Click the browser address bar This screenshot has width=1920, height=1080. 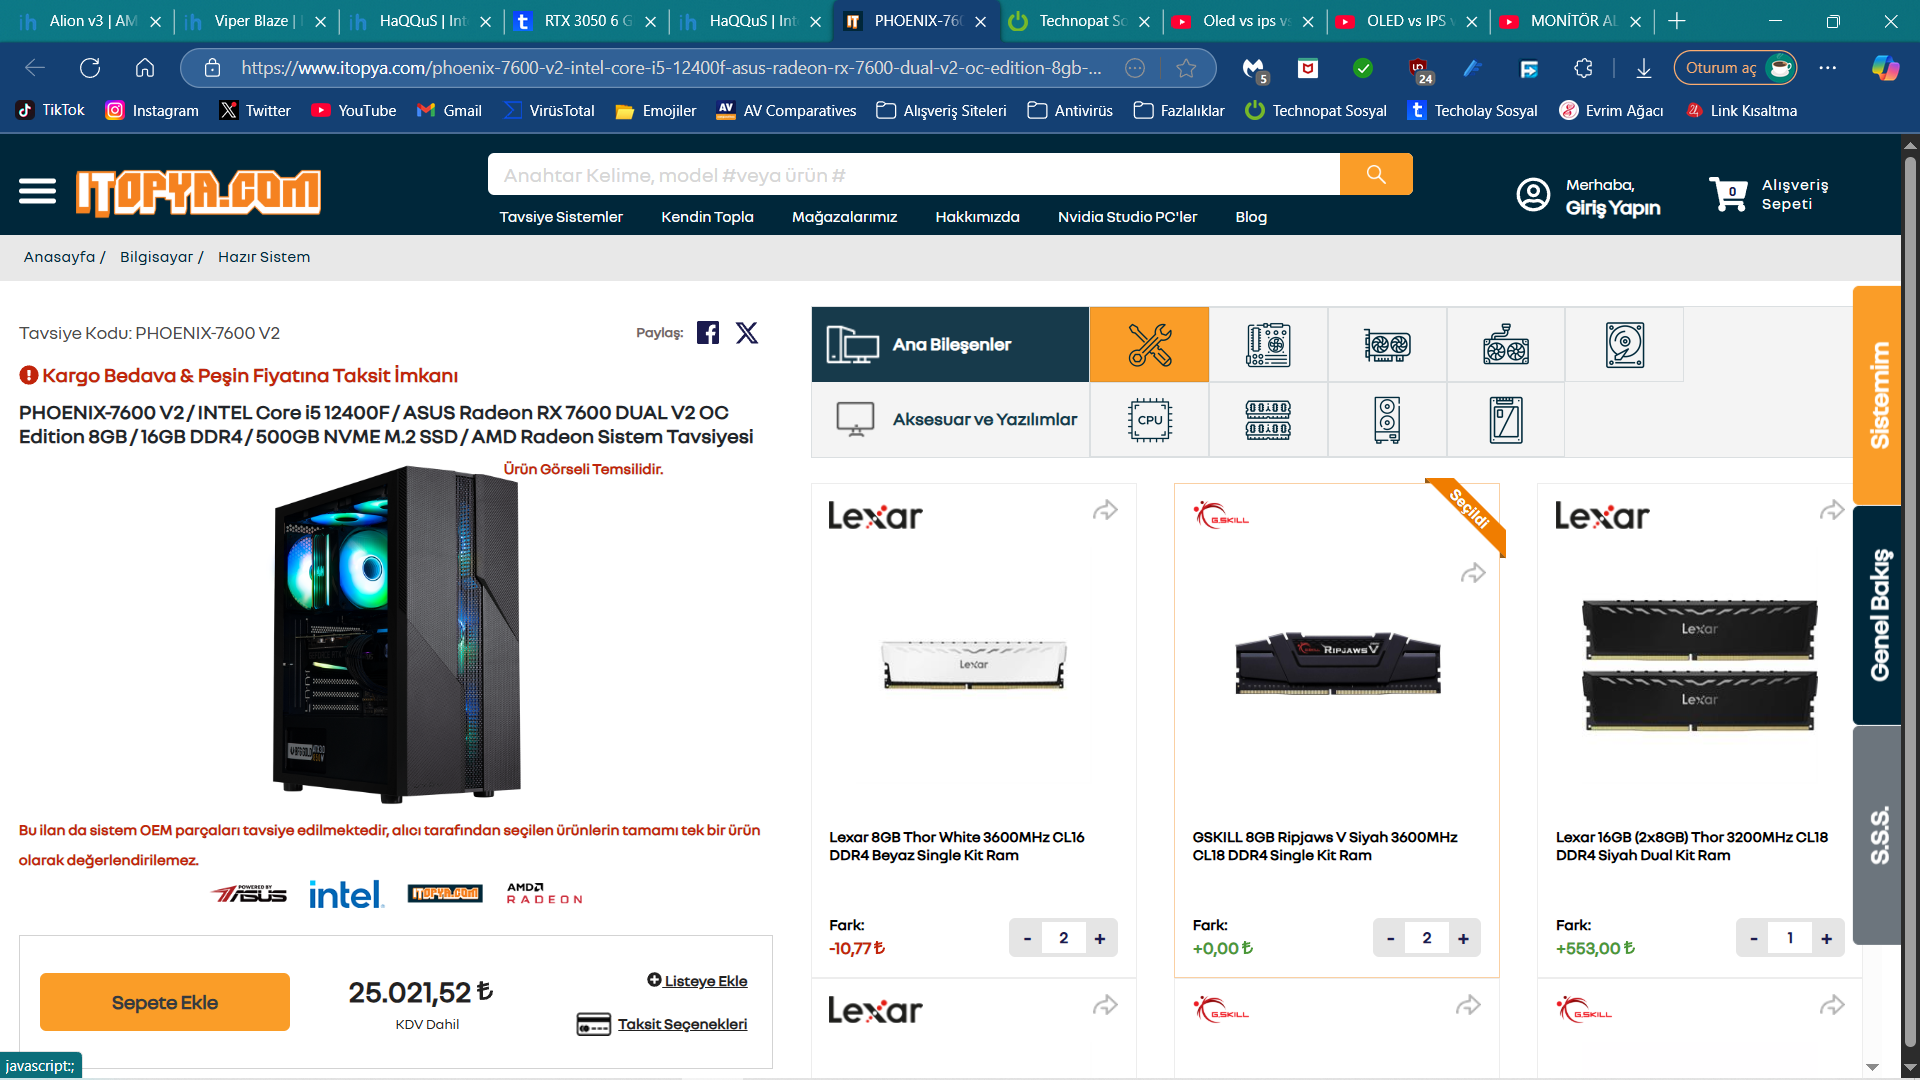pos(670,68)
